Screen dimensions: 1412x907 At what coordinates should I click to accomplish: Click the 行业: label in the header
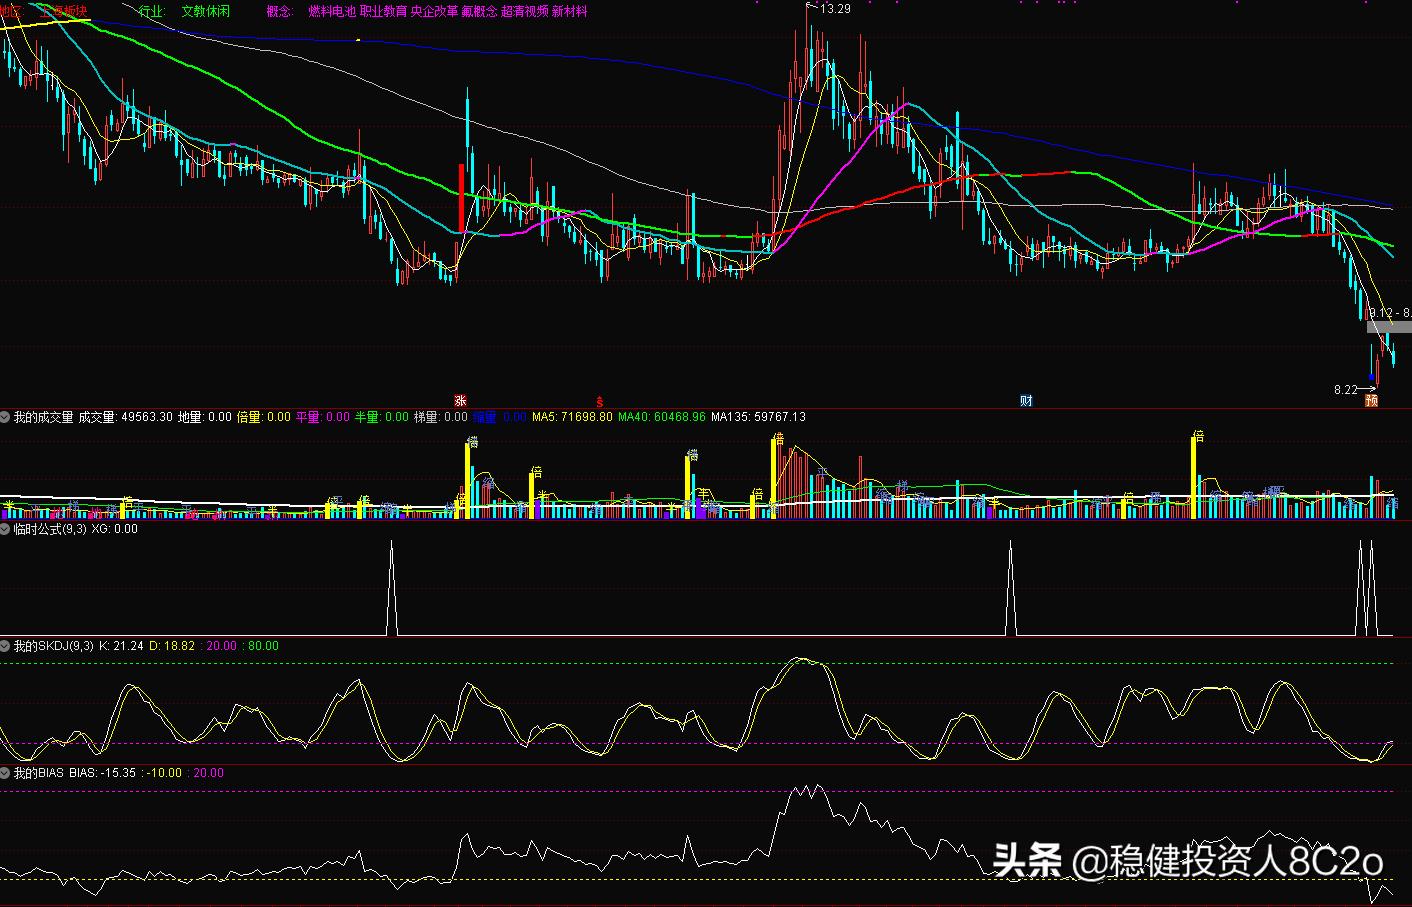151,12
